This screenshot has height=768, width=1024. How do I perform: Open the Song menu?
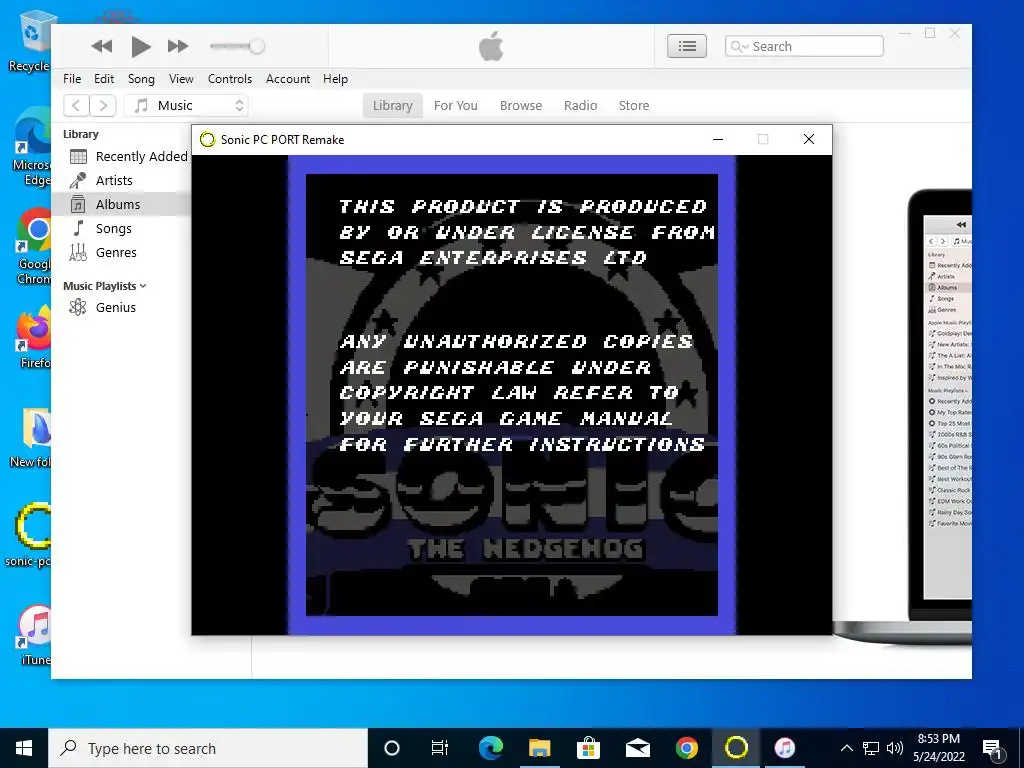coord(141,79)
